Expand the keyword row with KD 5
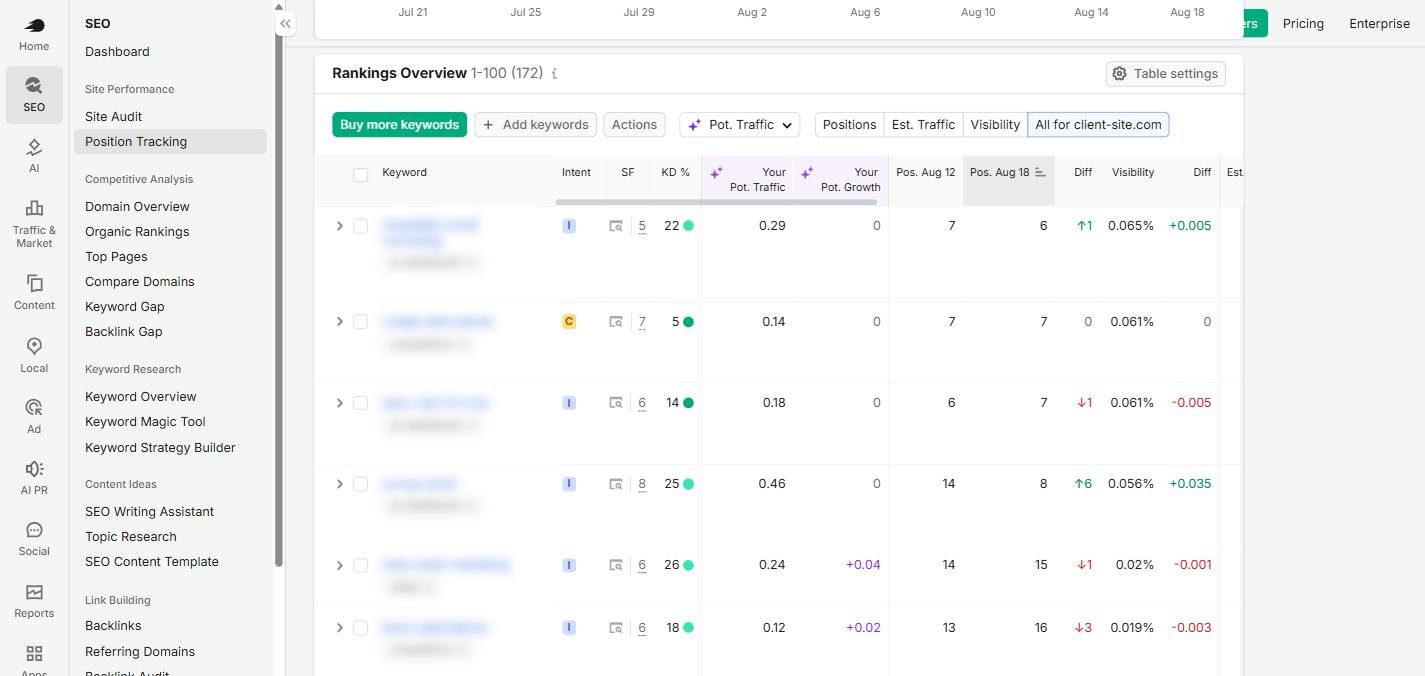This screenshot has height=676, width=1425. click(x=339, y=322)
